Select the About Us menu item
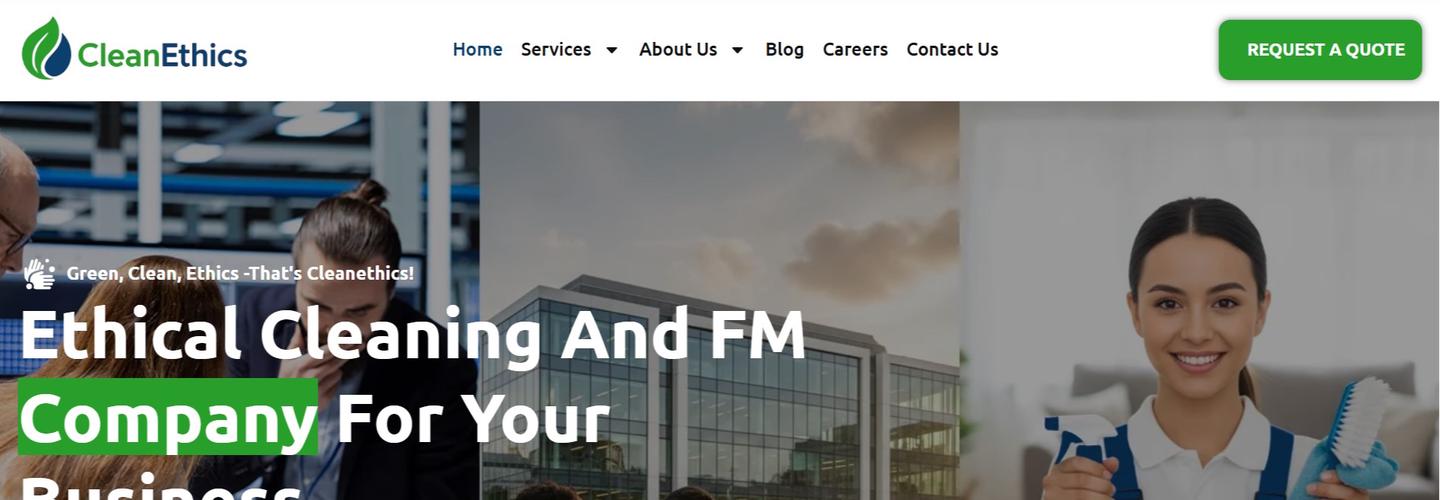The height and width of the screenshot is (500, 1440). (678, 49)
